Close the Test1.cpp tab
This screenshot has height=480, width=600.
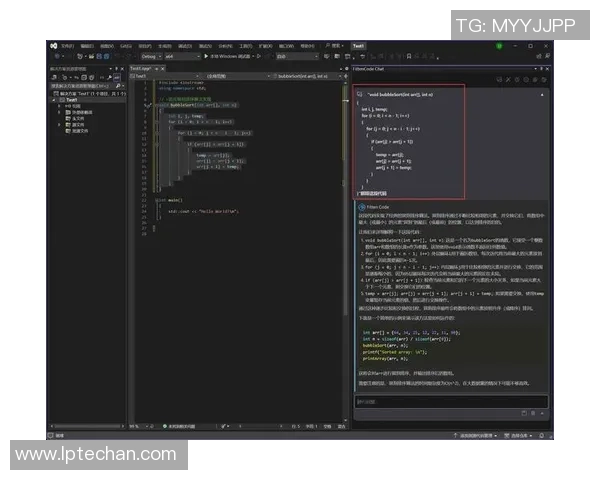tap(163, 69)
